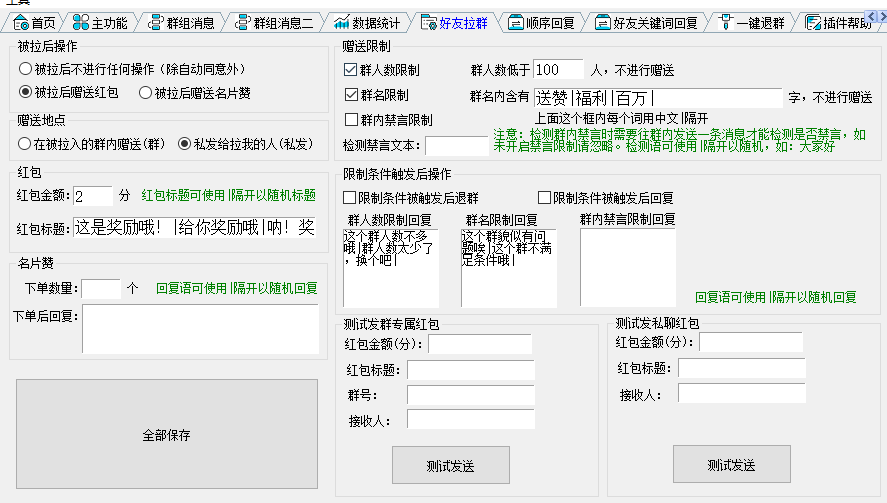Click the 限制条件触发后操作 group label
Screen dimensions: 887x503
coord(397,174)
